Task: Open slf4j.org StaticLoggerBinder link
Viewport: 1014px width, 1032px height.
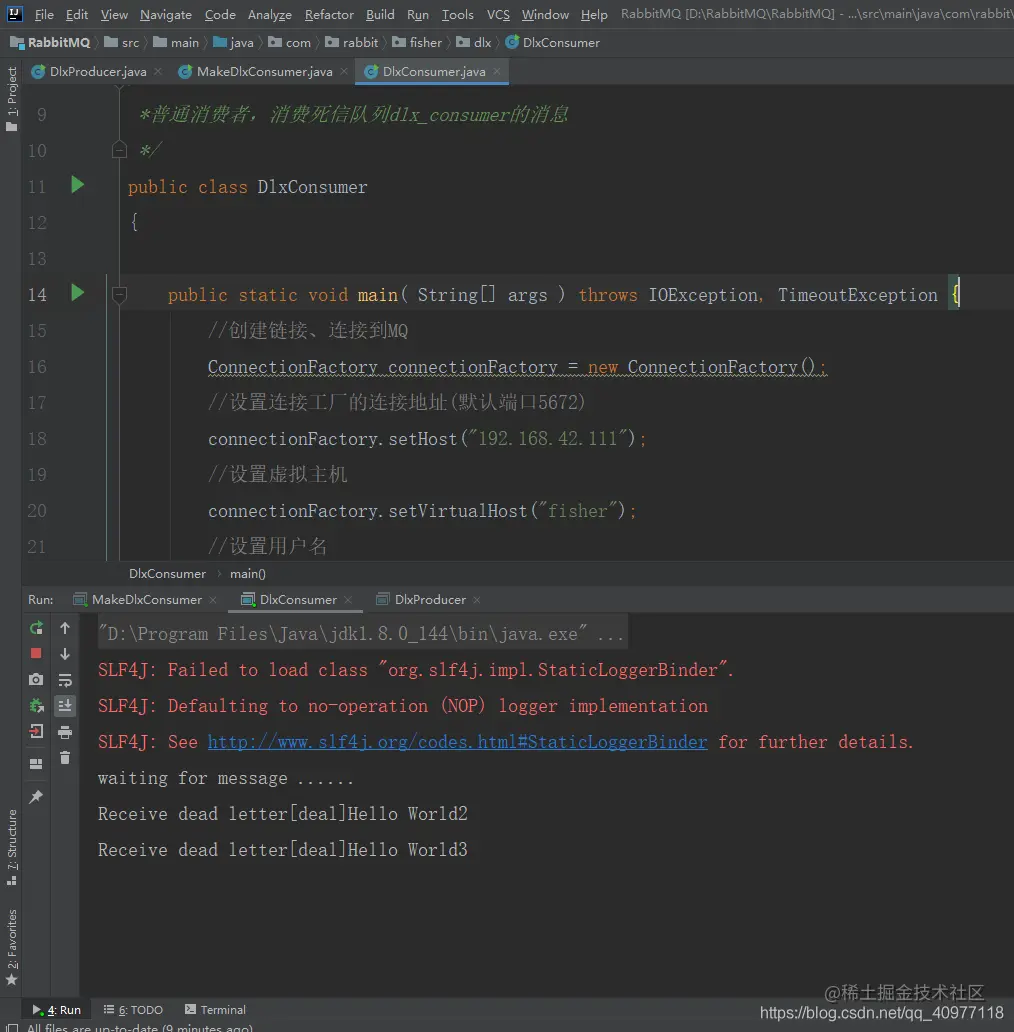Action: pos(457,742)
